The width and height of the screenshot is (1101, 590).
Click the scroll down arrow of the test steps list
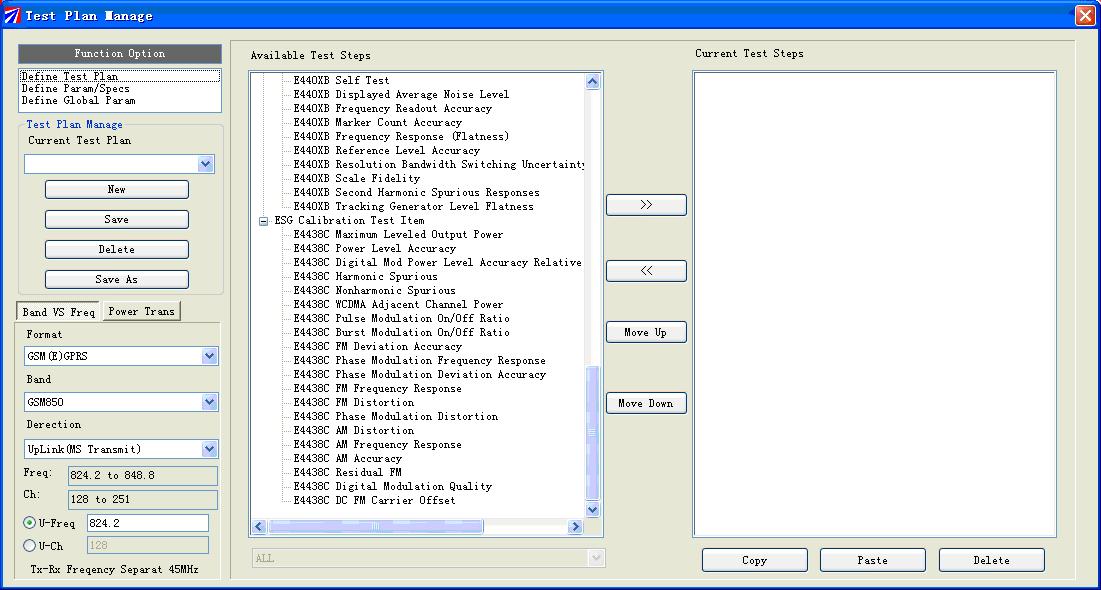pos(593,510)
